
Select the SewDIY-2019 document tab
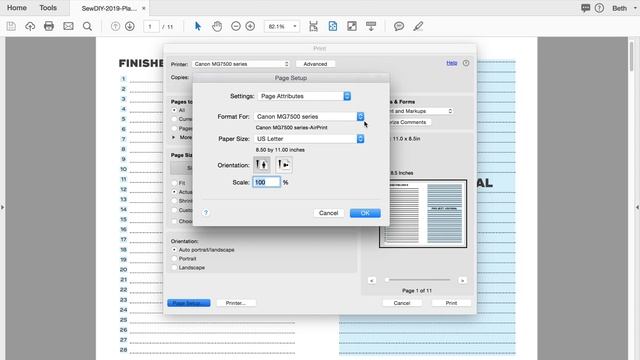[109, 8]
